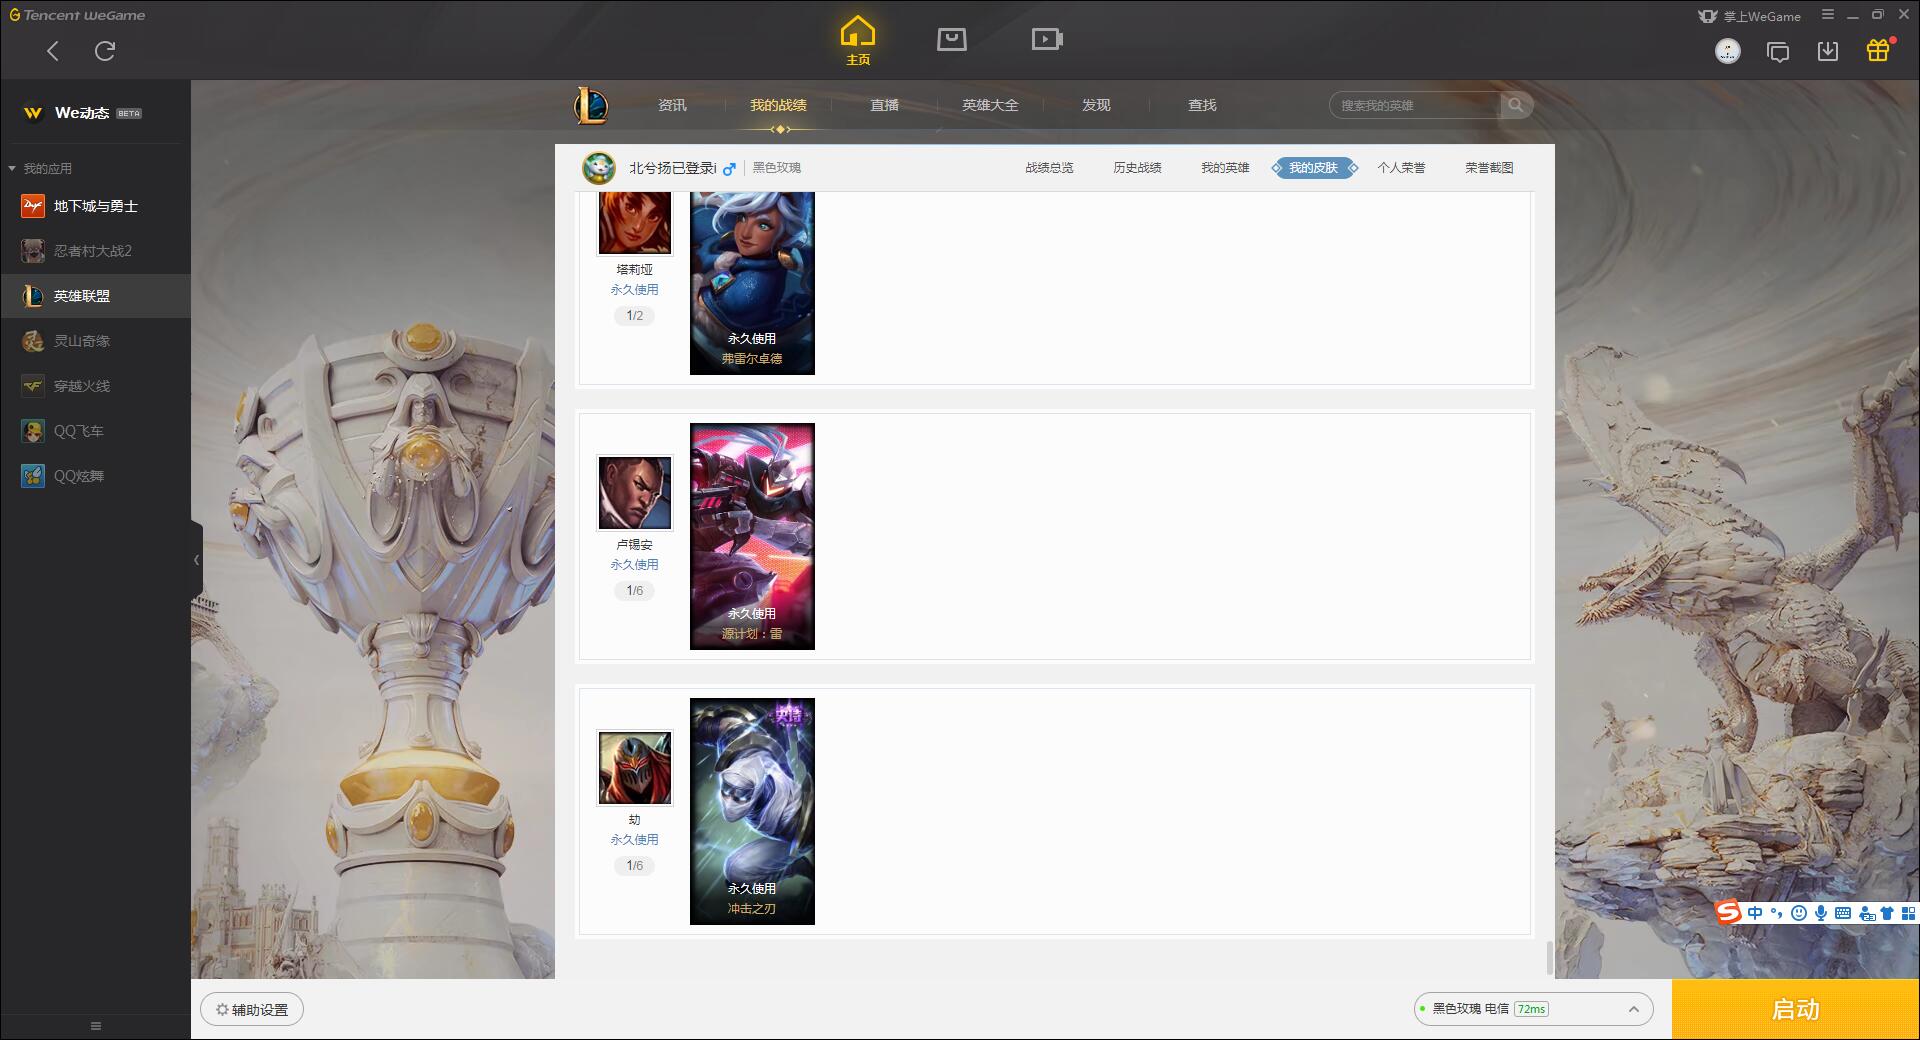The height and width of the screenshot is (1040, 1920).
Task: Click 塔莉垭 champion portrait
Action: click(635, 223)
